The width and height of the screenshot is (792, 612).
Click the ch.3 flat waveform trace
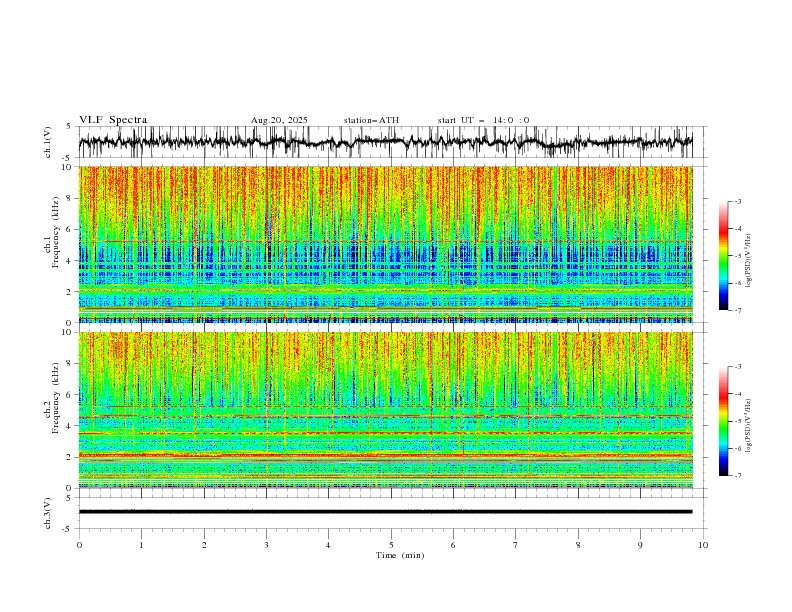(385, 512)
